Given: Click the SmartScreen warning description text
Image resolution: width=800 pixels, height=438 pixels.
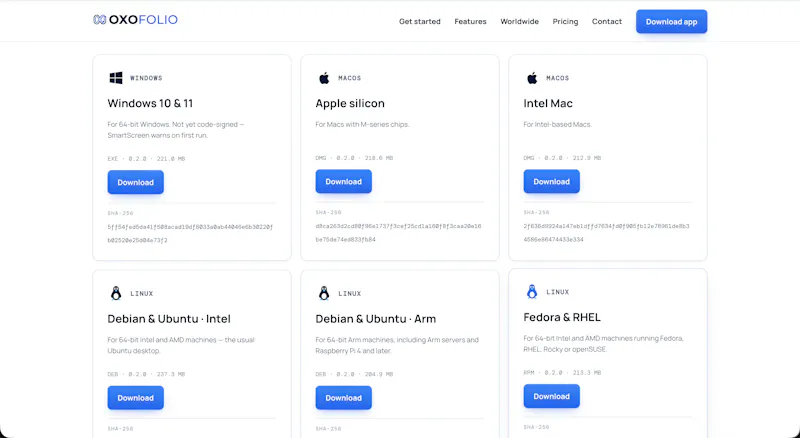Looking at the screenshot, I should pyautogui.click(x=176, y=130).
